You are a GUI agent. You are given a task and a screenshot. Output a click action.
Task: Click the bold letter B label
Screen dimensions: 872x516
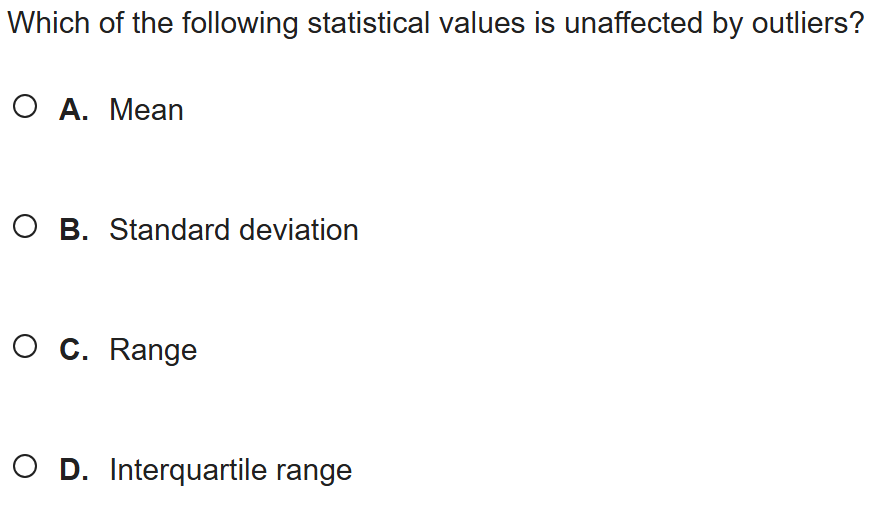pyautogui.click(x=73, y=229)
